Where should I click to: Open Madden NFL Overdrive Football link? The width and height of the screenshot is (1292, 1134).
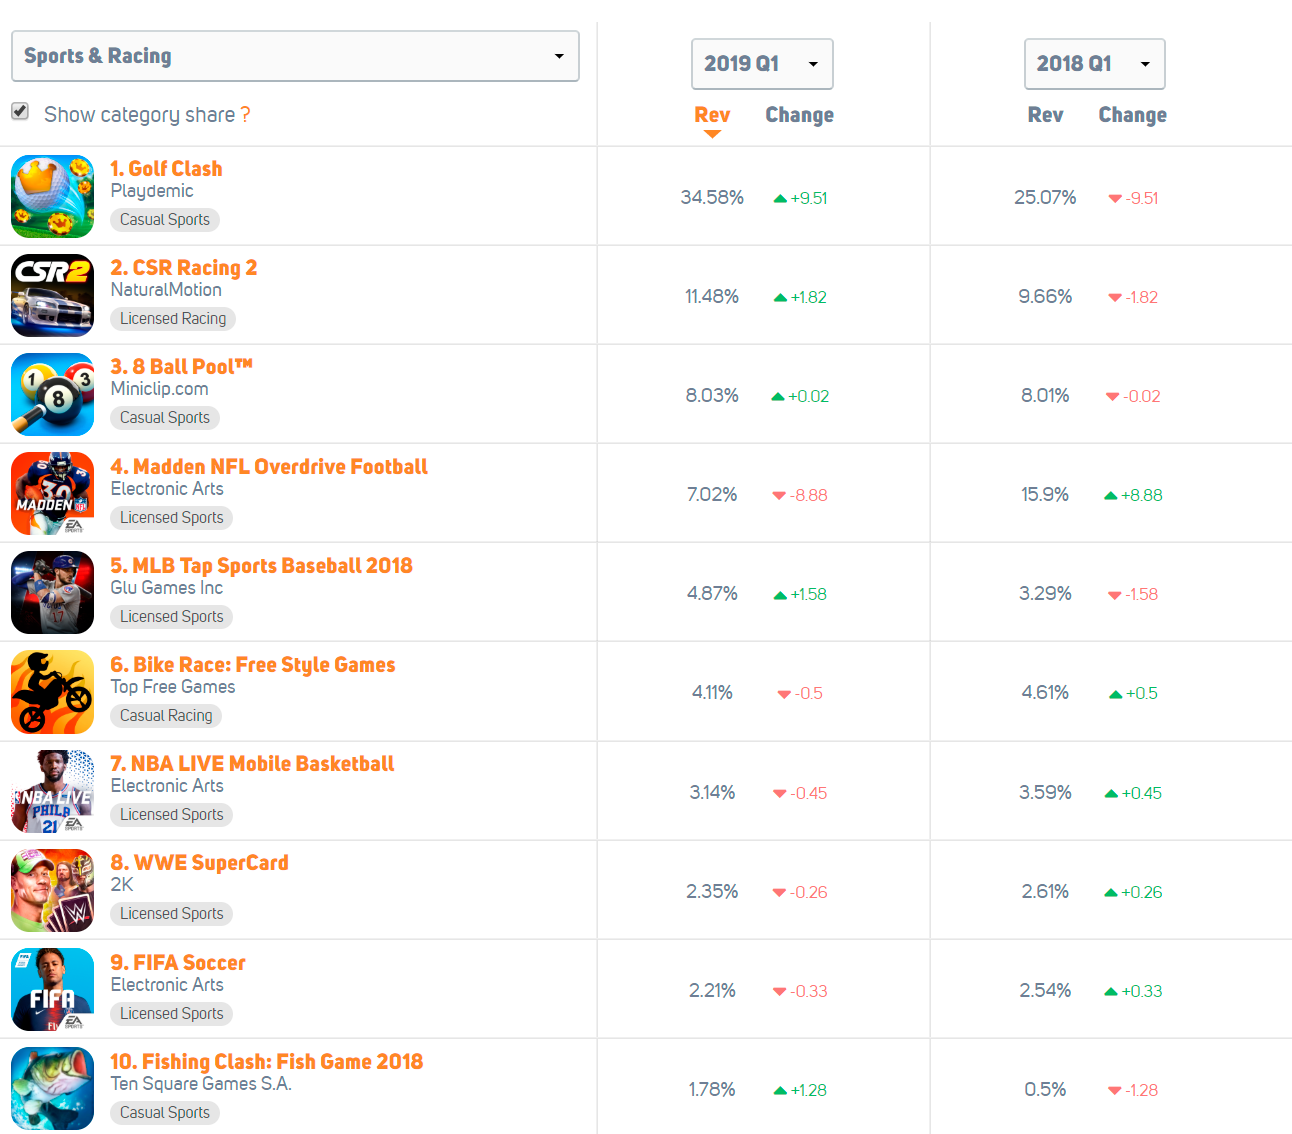(269, 466)
